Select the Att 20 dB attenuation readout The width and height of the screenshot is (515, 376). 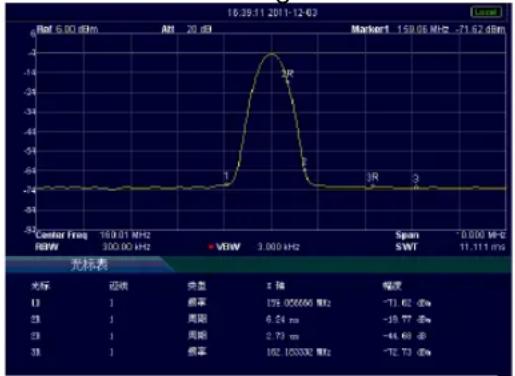(x=186, y=29)
